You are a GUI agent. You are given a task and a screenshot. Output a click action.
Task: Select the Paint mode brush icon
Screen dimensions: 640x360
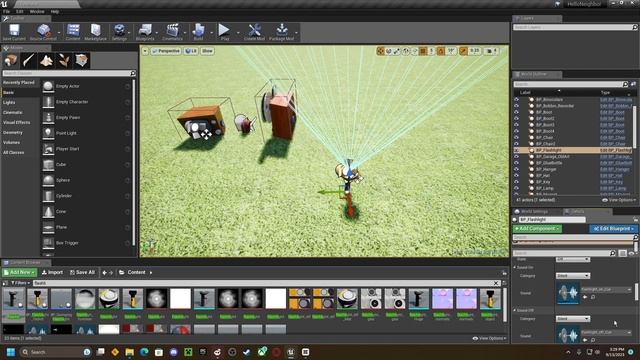[x=29, y=60]
